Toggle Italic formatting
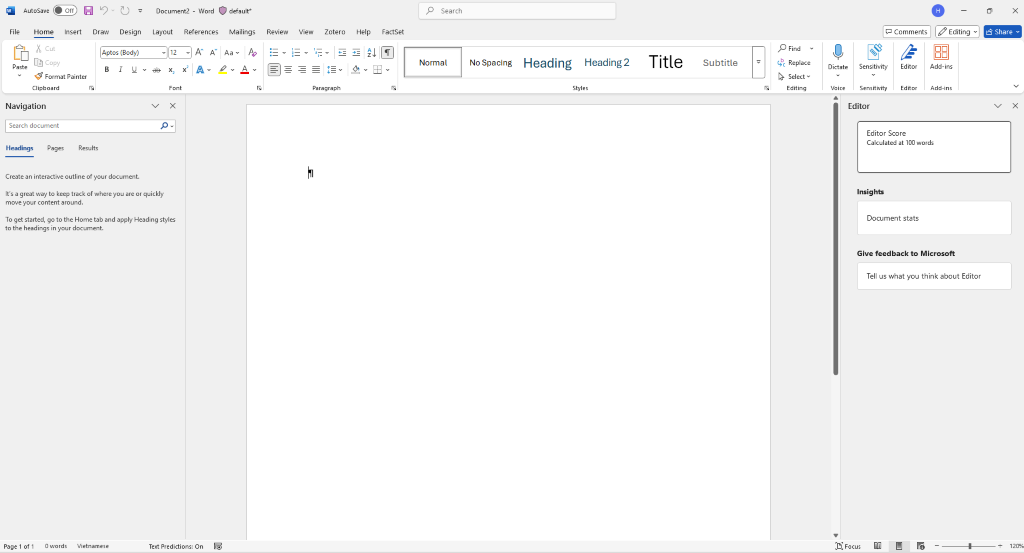 tap(120, 70)
